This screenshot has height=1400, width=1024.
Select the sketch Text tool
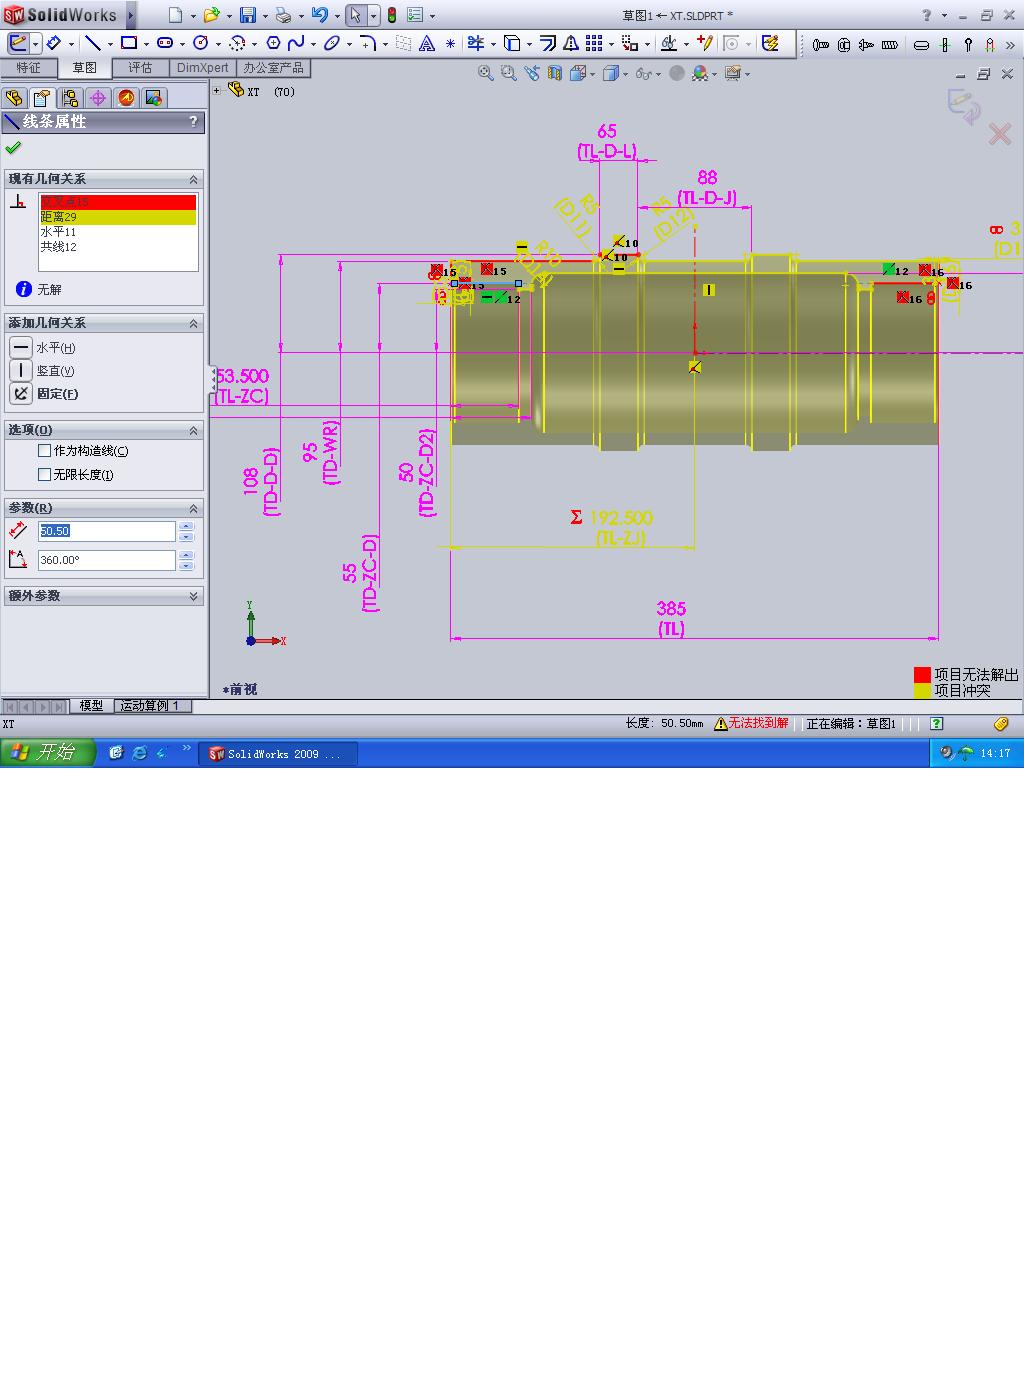(x=427, y=43)
